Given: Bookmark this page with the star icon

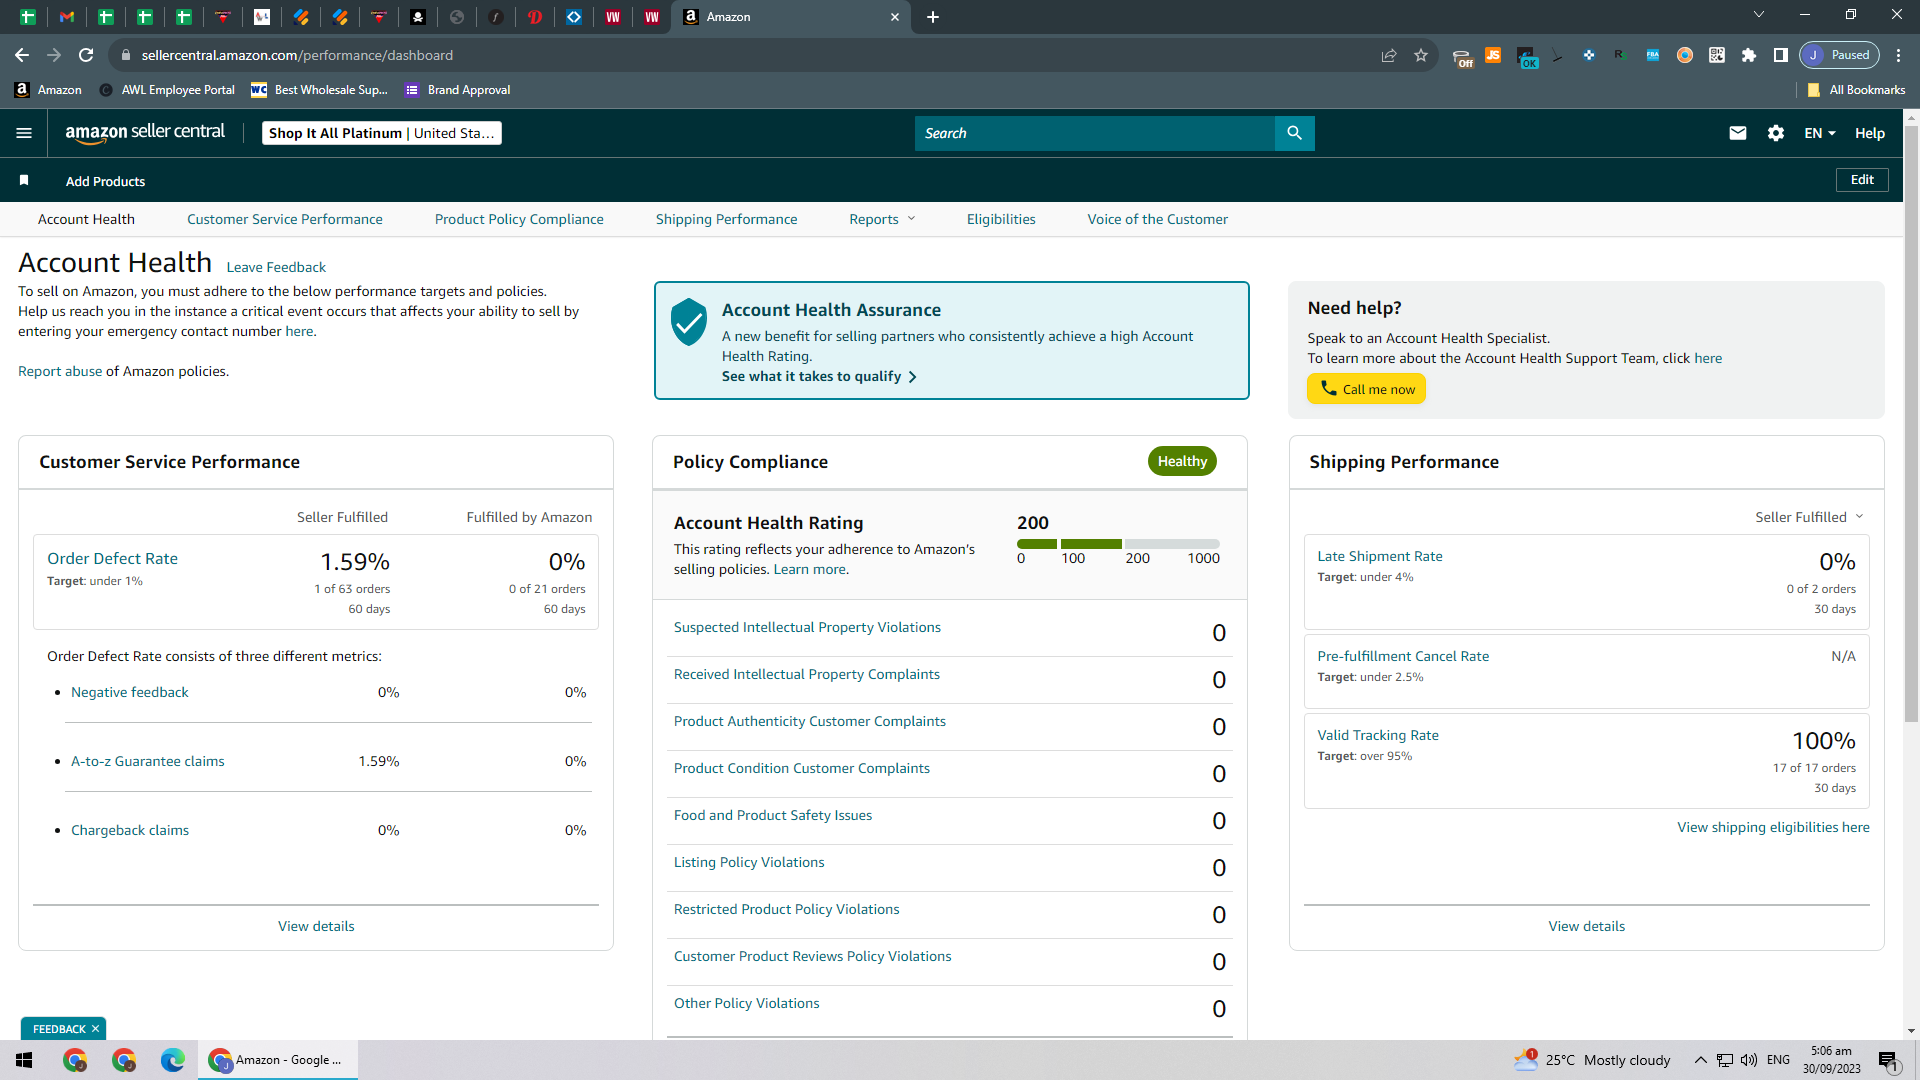Looking at the screenshot, I should [x=1421, y=55].
